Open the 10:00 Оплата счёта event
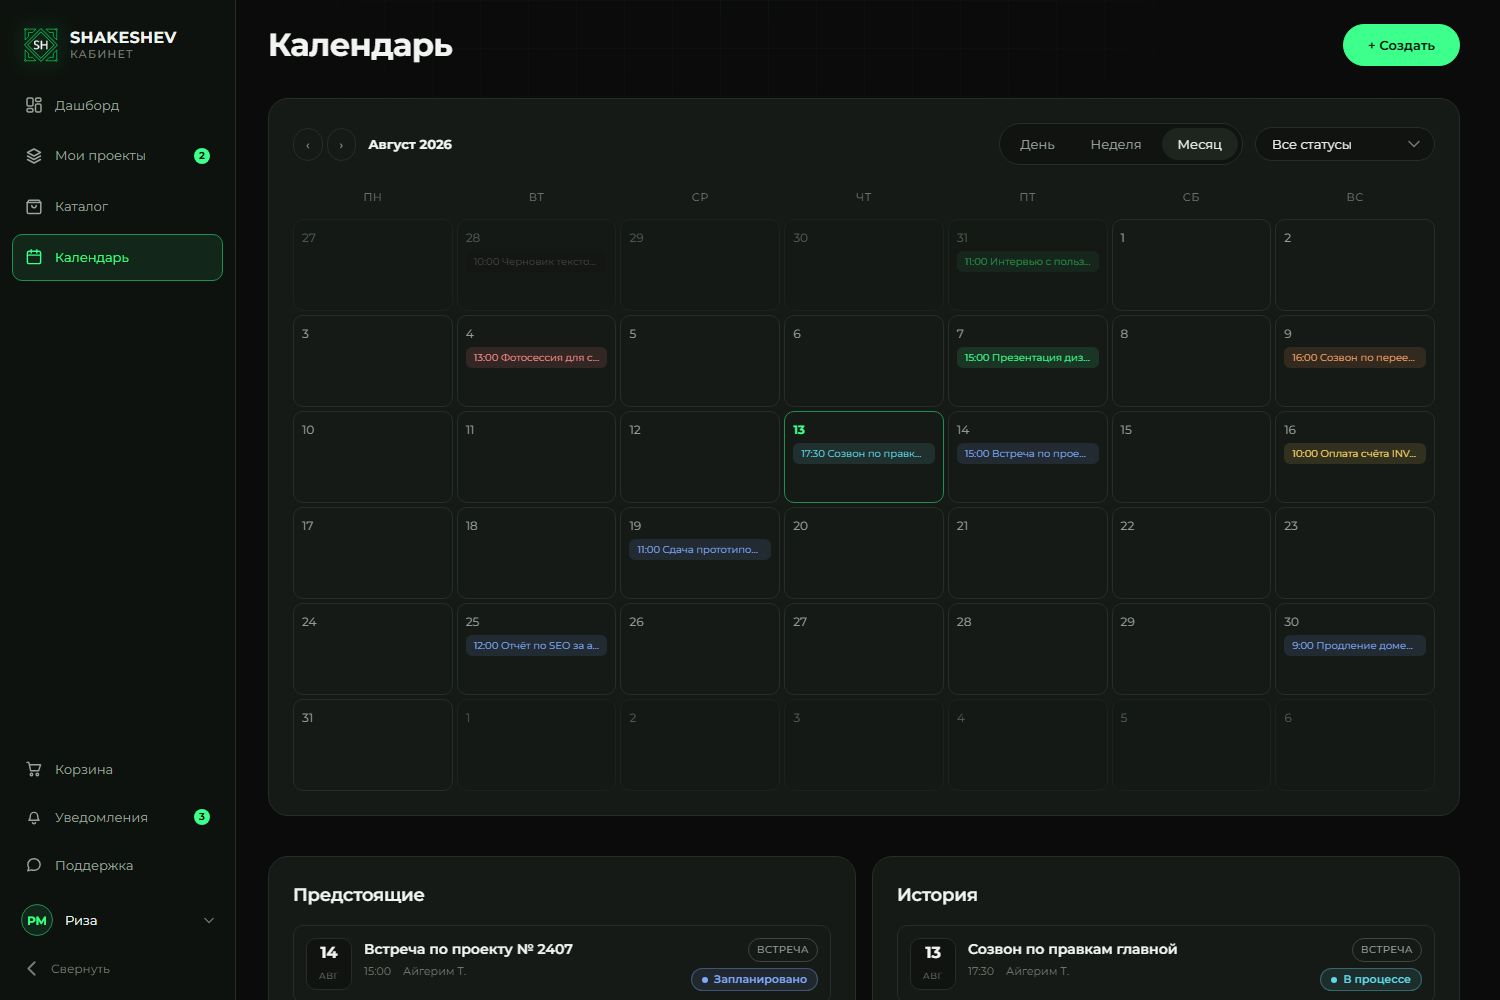The height and width of the screenshot is (1000, 1500). pyautogui.click(x=1355, y=454)
